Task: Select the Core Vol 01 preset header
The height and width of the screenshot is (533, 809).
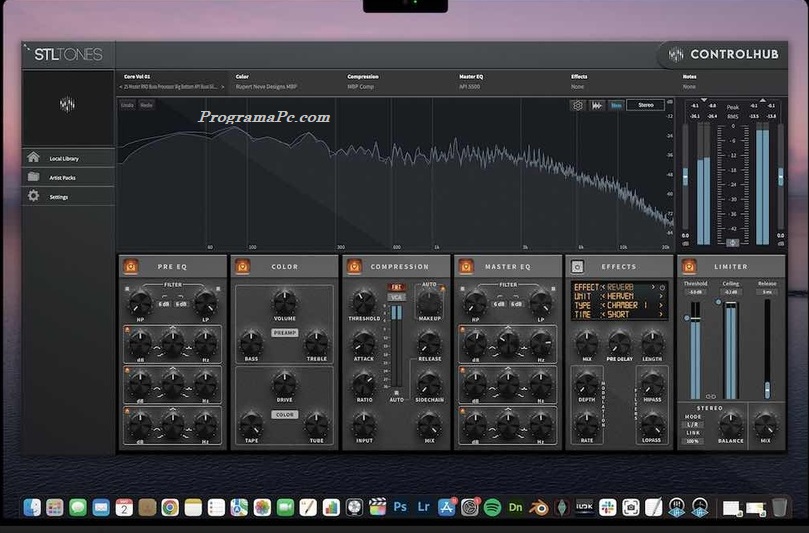Action: pyautogui.click(x=137, y=77)
